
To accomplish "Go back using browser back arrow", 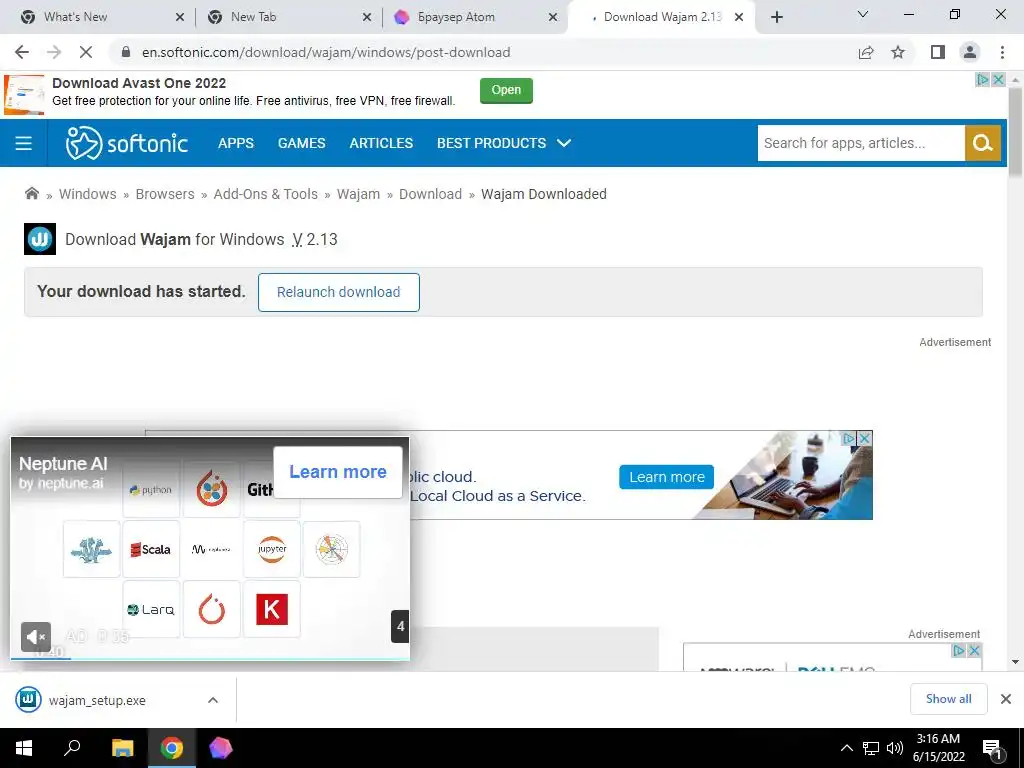I will pyautogui.click(x=22, y=52).
